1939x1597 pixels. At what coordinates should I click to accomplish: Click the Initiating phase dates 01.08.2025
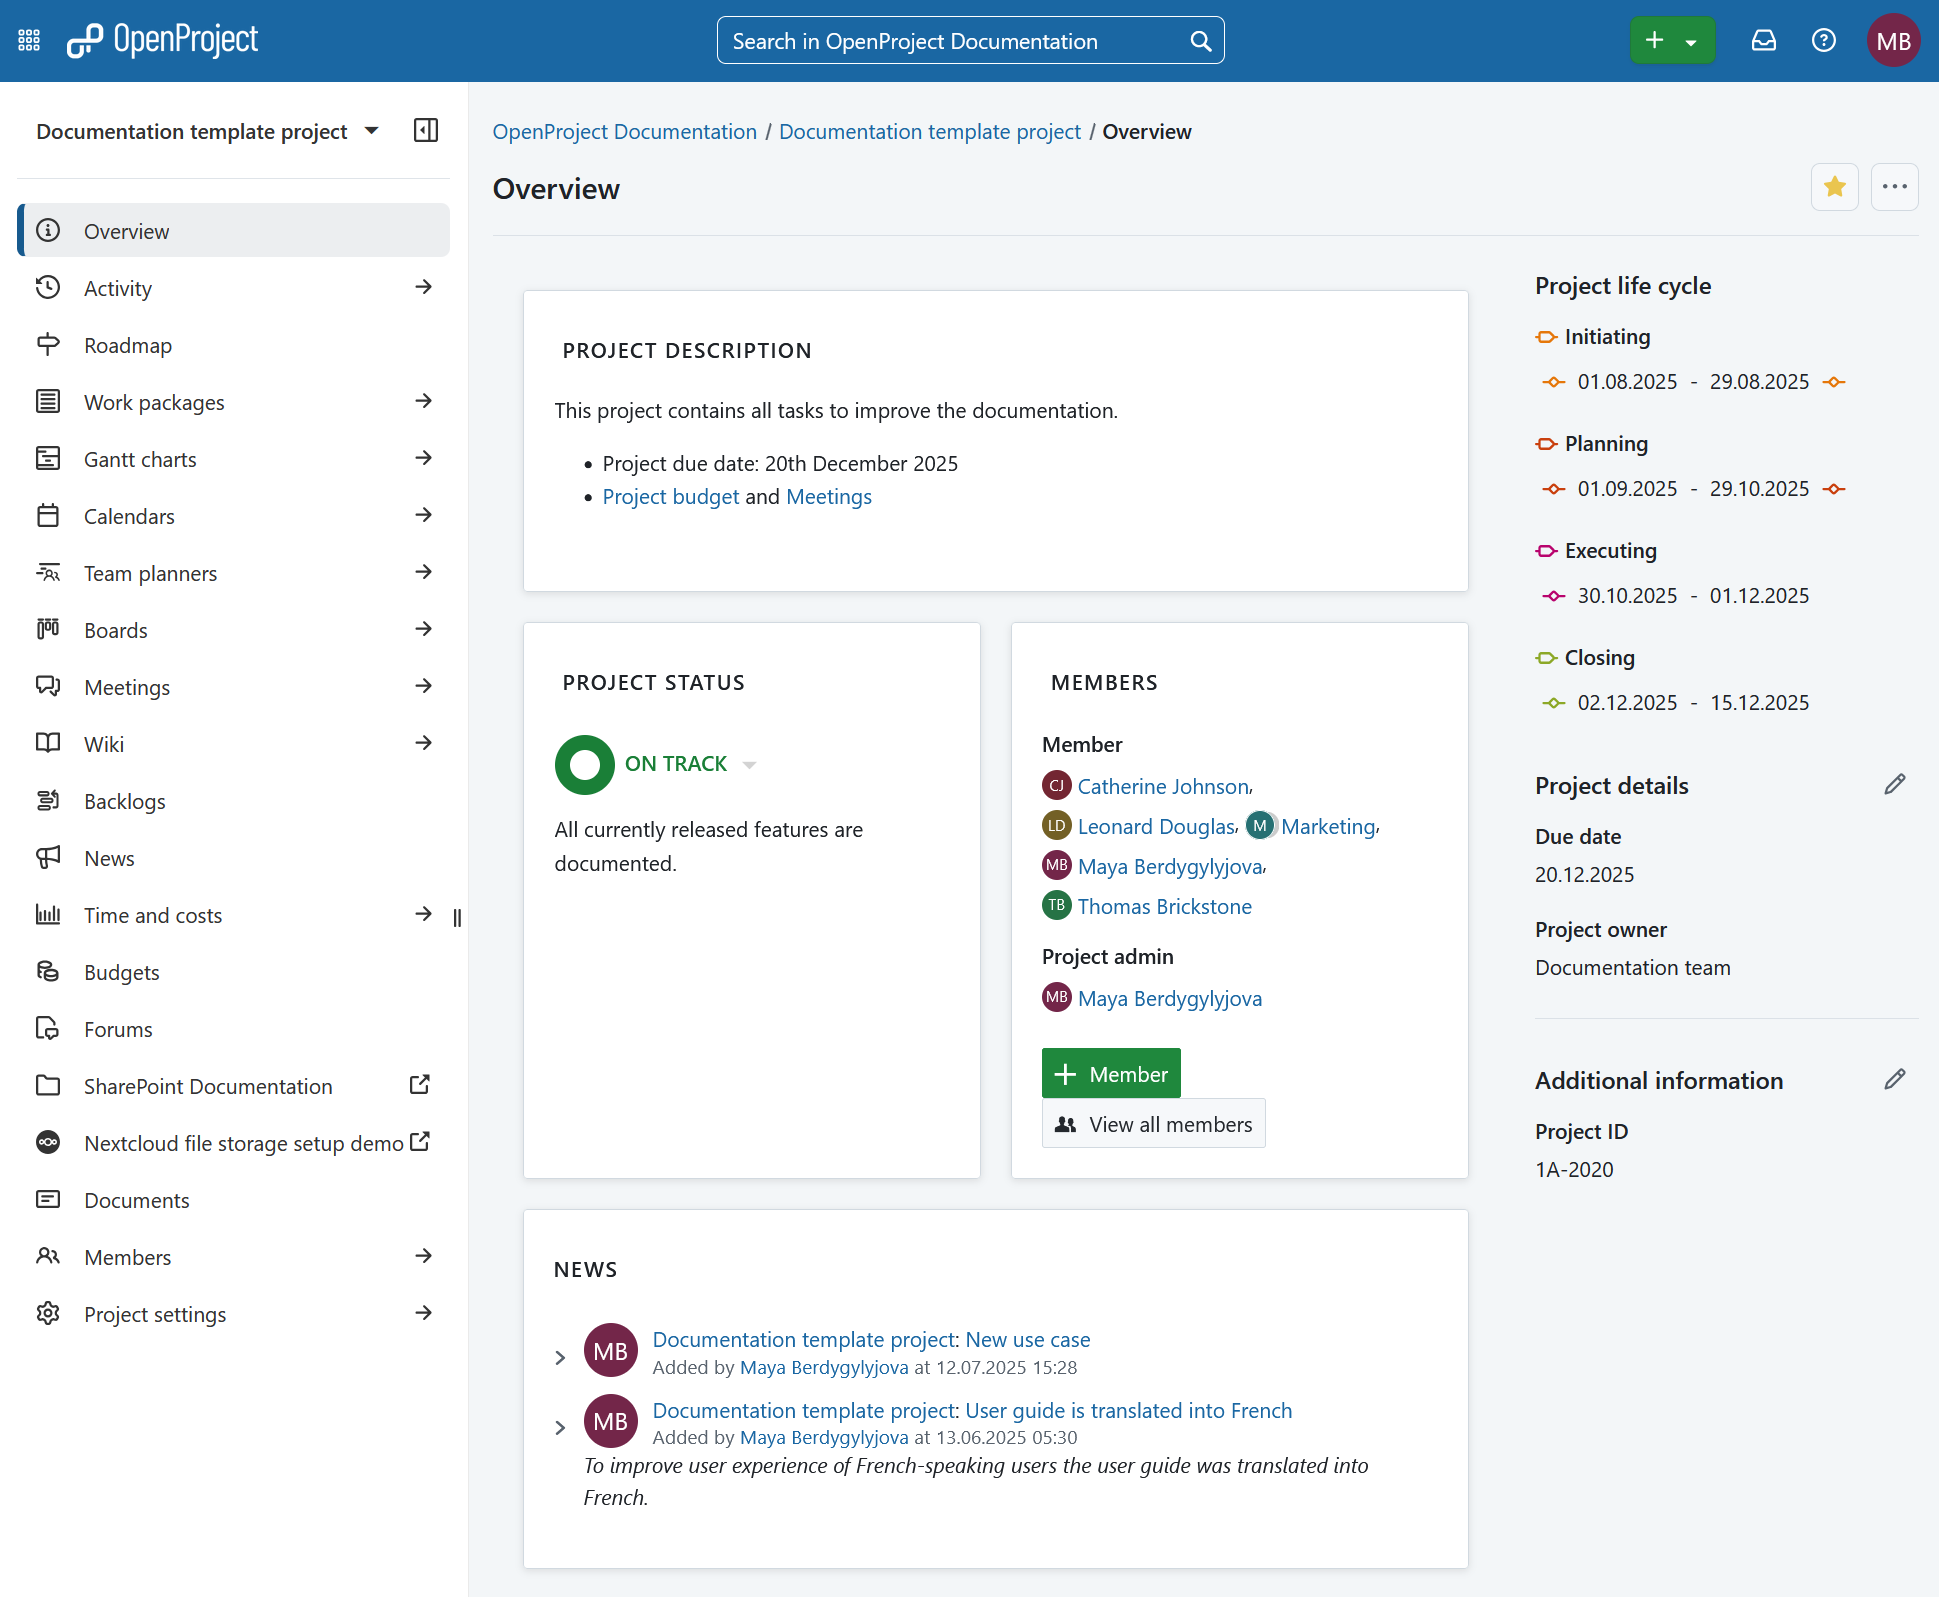tap(1627, 382)
